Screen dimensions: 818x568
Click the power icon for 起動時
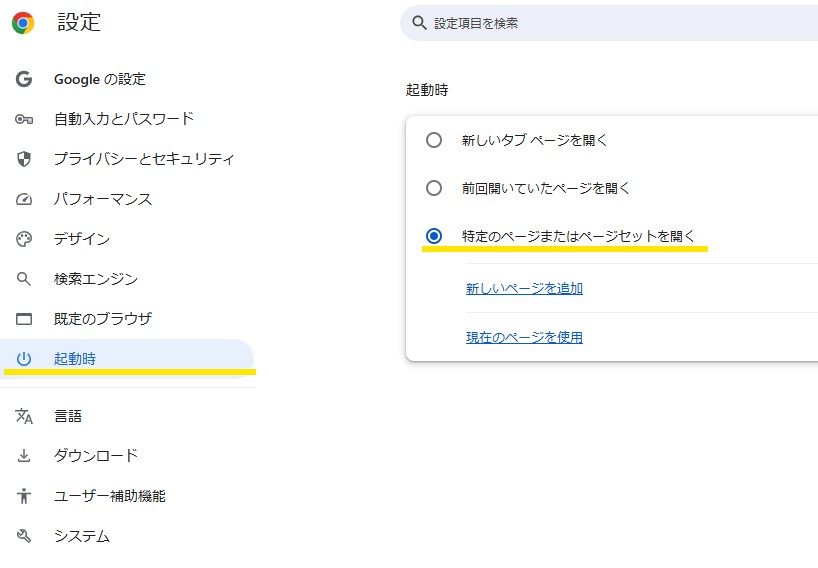(24, 359)
